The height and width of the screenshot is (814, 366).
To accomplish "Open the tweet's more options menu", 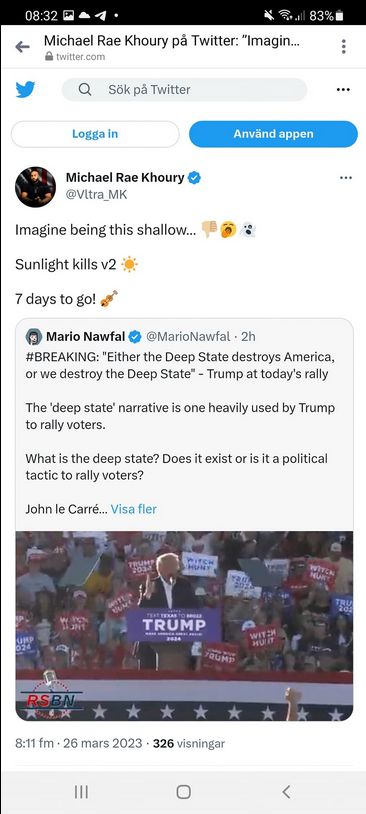I will 346,178.
